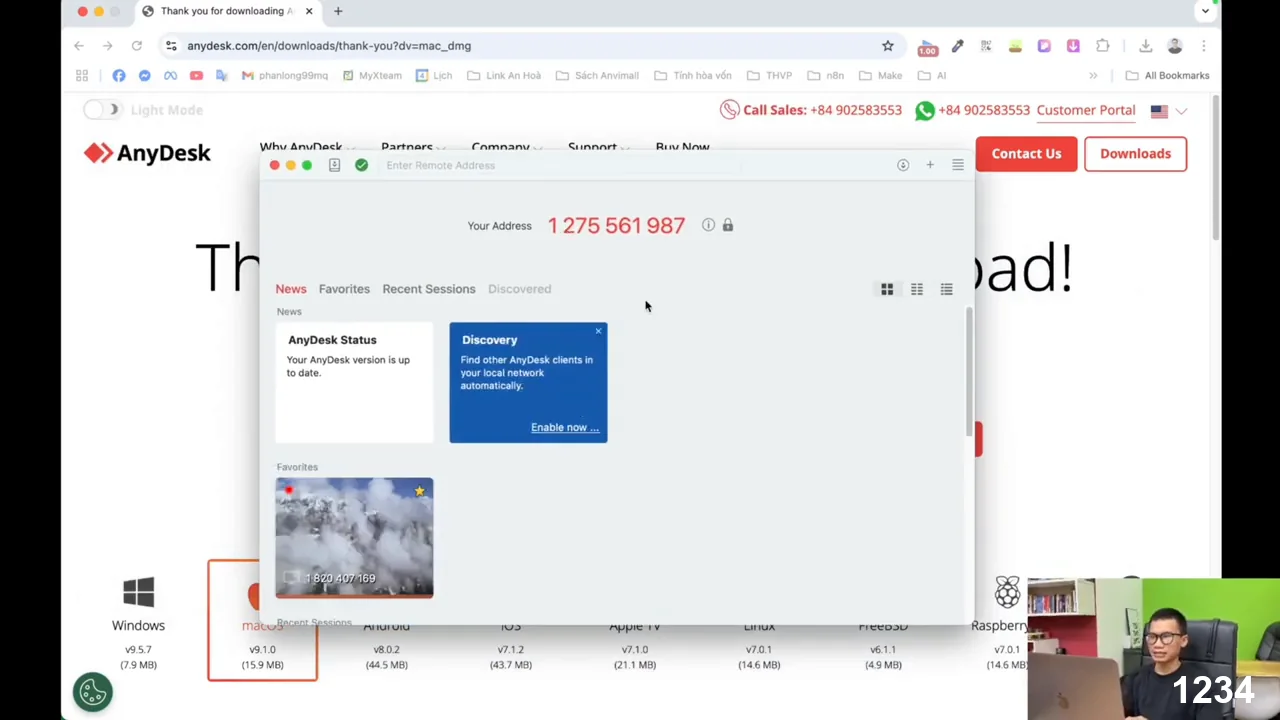Click the green connection status checkmark
The width and height of the screenshot is (1280, 720).
click(x=361, y=165)
